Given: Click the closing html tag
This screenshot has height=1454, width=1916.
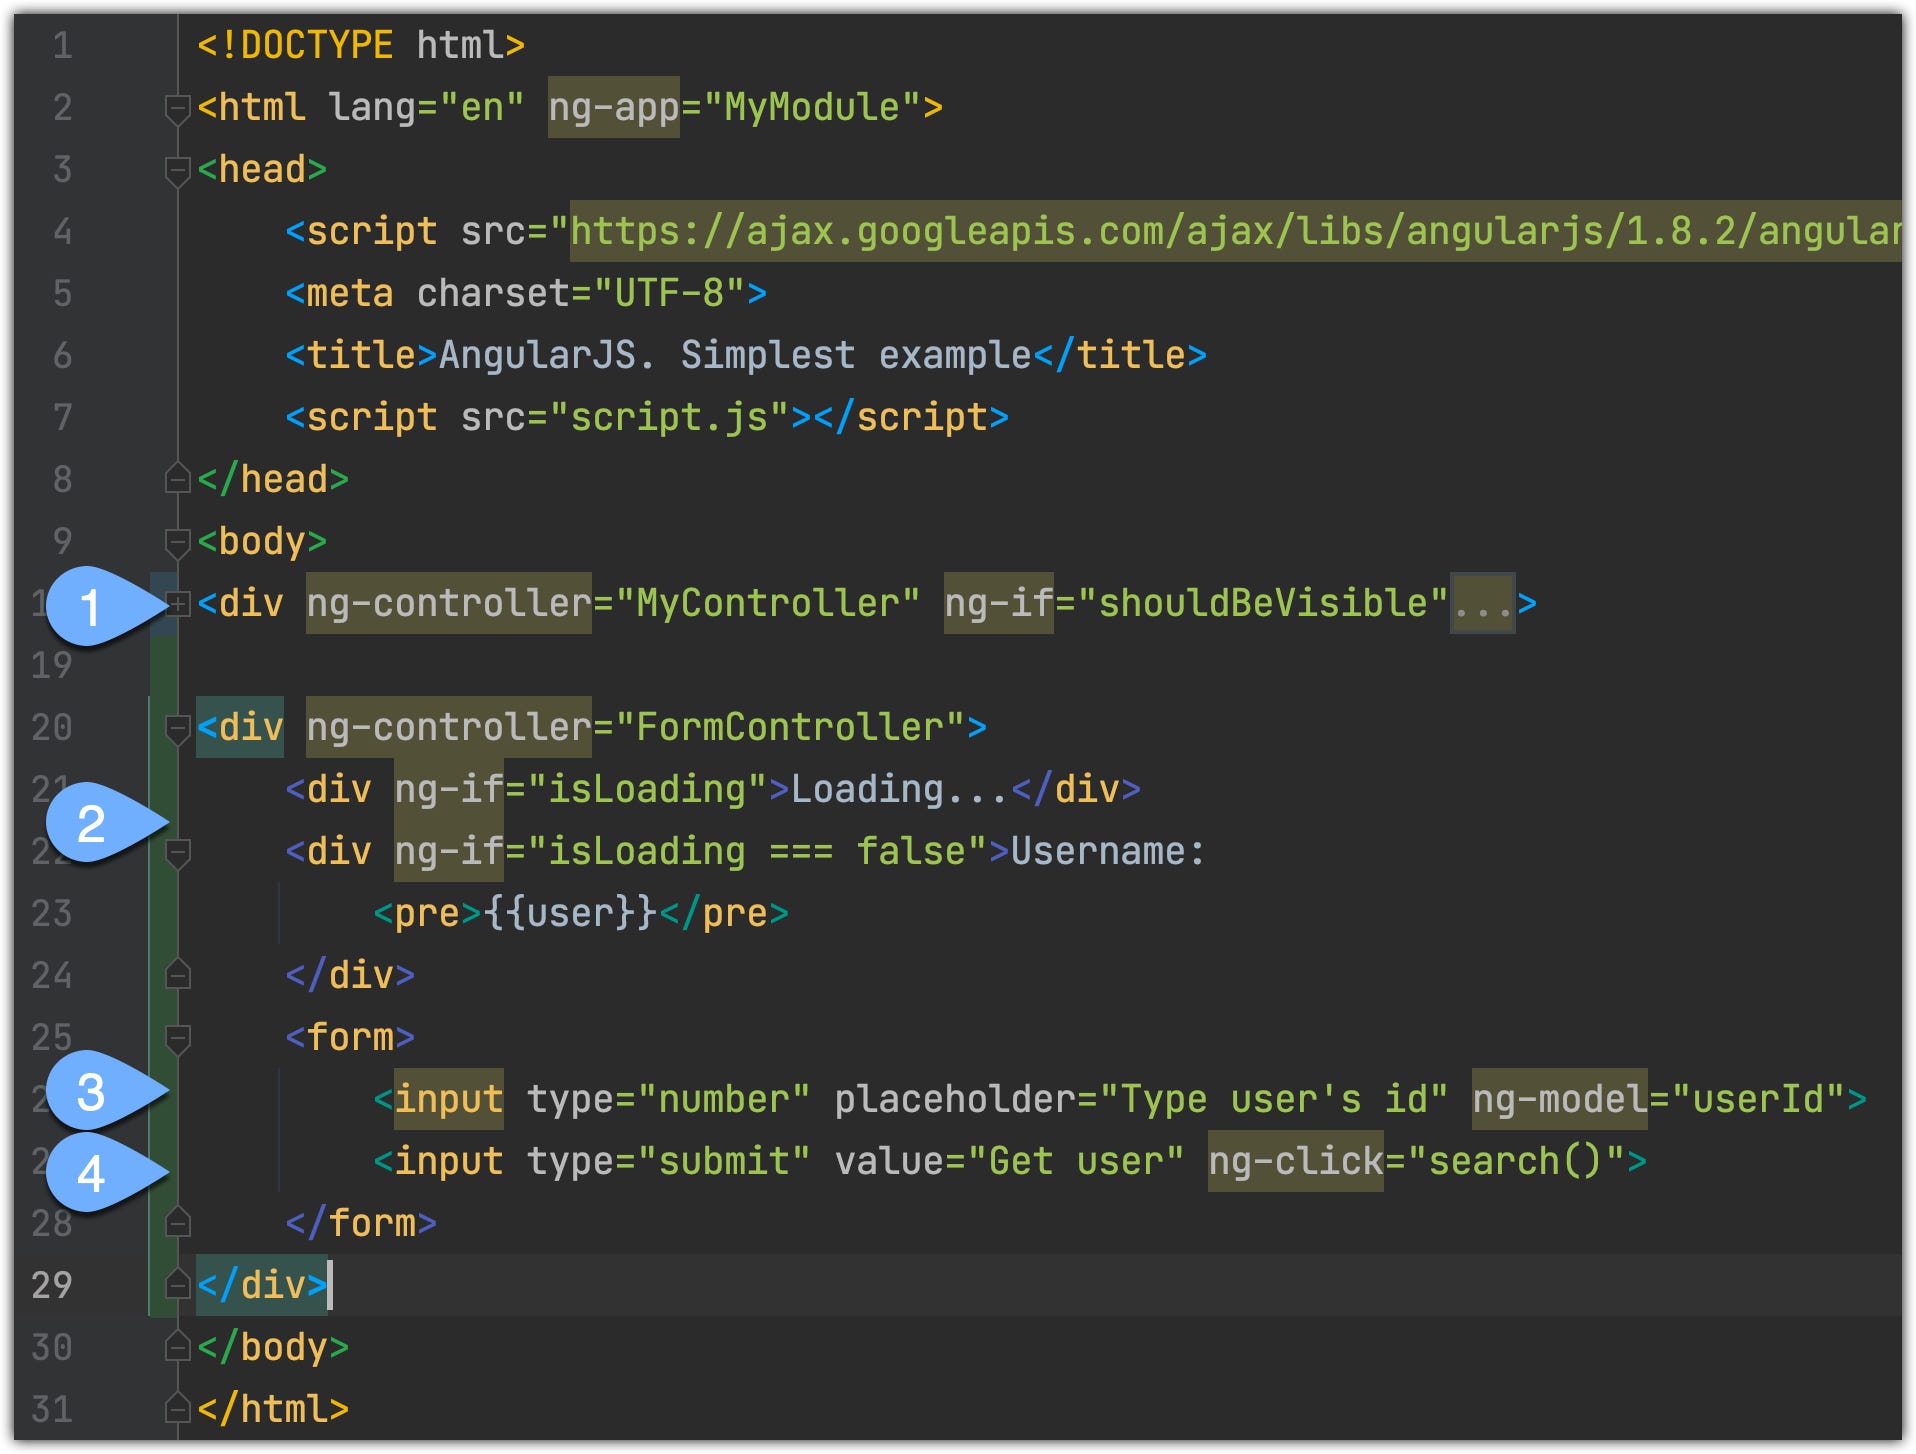Looking at the screenshot, I should tap(273, 1409).
